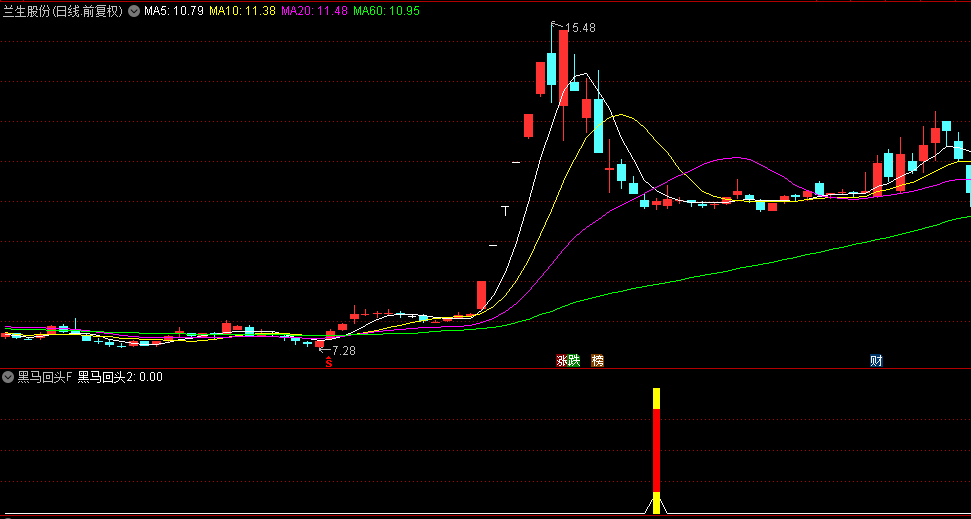The image size is (971, 519).
Task: Select the MA5: 10.79 indicator label
Action: pos(174,11)
